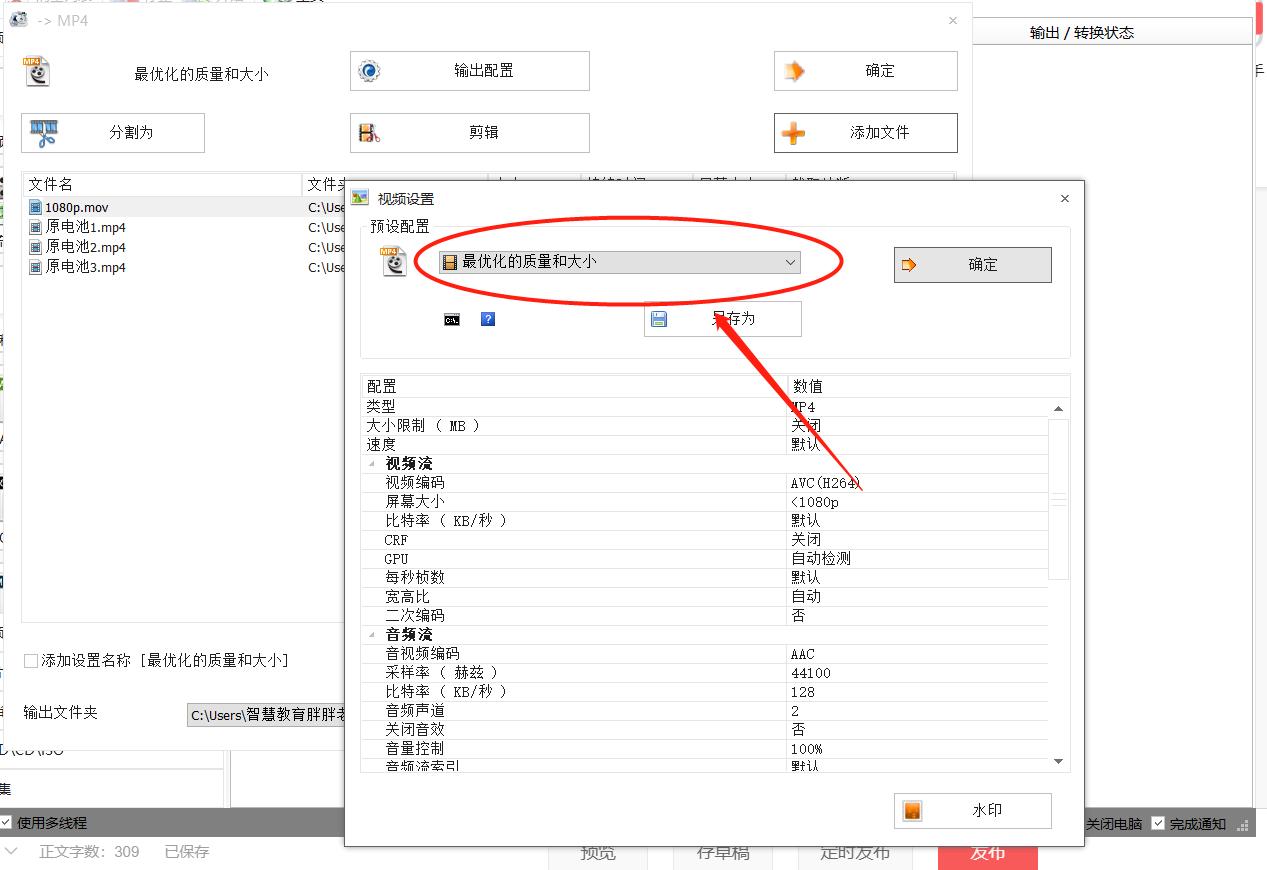Image resolution: width=1267 pixels, height=870 pixels.
Task: Open the command-line parameters icon
Action: 451,319
